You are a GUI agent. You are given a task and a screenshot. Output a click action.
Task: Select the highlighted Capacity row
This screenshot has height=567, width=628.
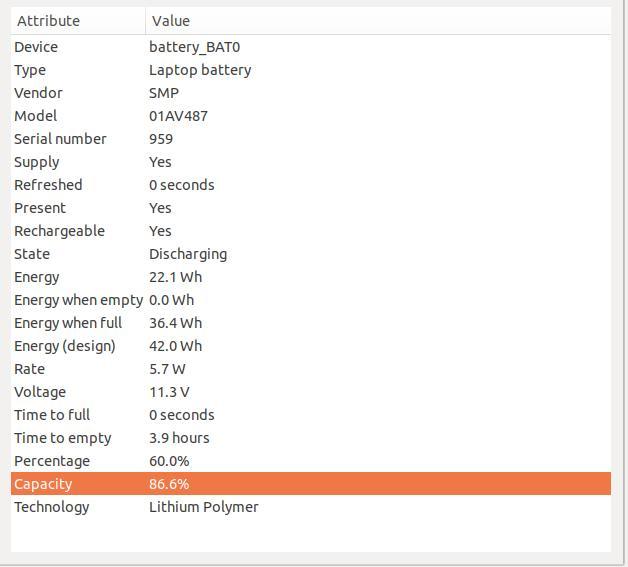click(311, 484)
